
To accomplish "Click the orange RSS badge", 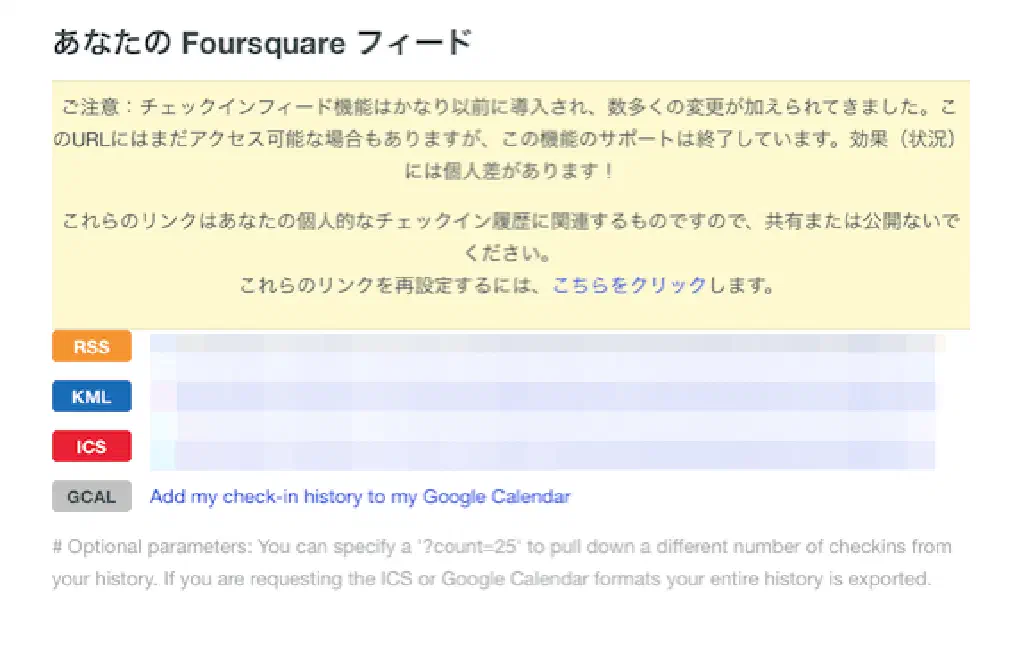I will click(x=91, y=347).
